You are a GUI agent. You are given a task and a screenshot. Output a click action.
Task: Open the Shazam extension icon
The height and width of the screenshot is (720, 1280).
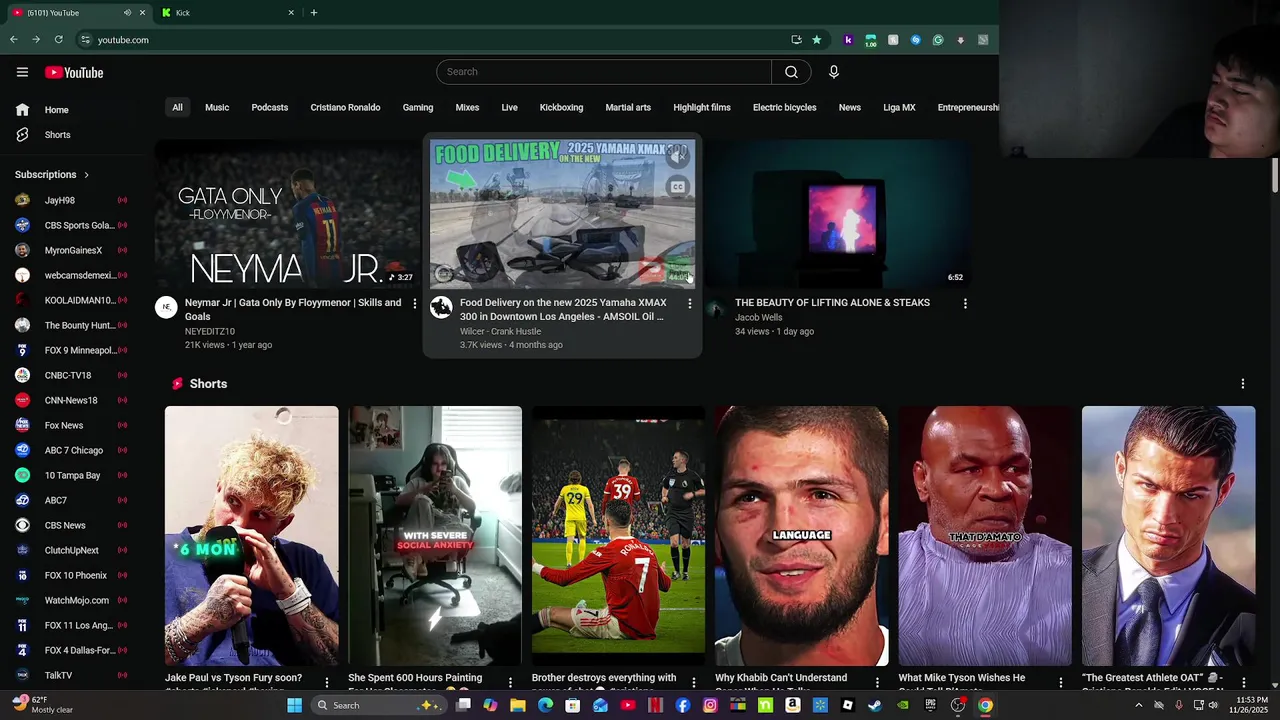[915, 40]
